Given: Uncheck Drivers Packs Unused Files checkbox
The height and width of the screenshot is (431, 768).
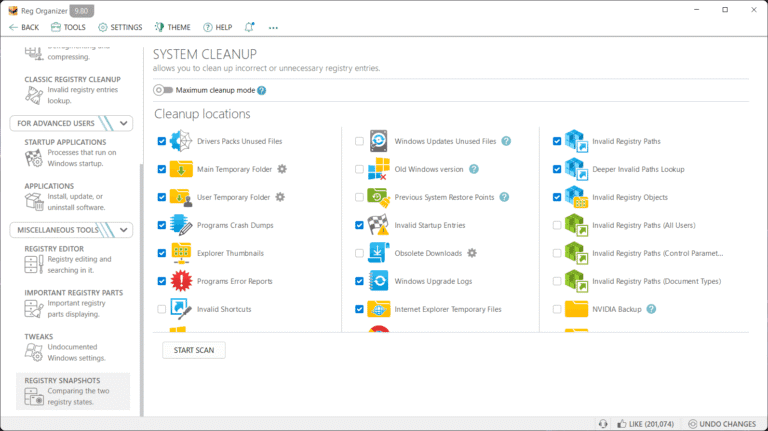Looking at the screenshot, I should (162, 141).
